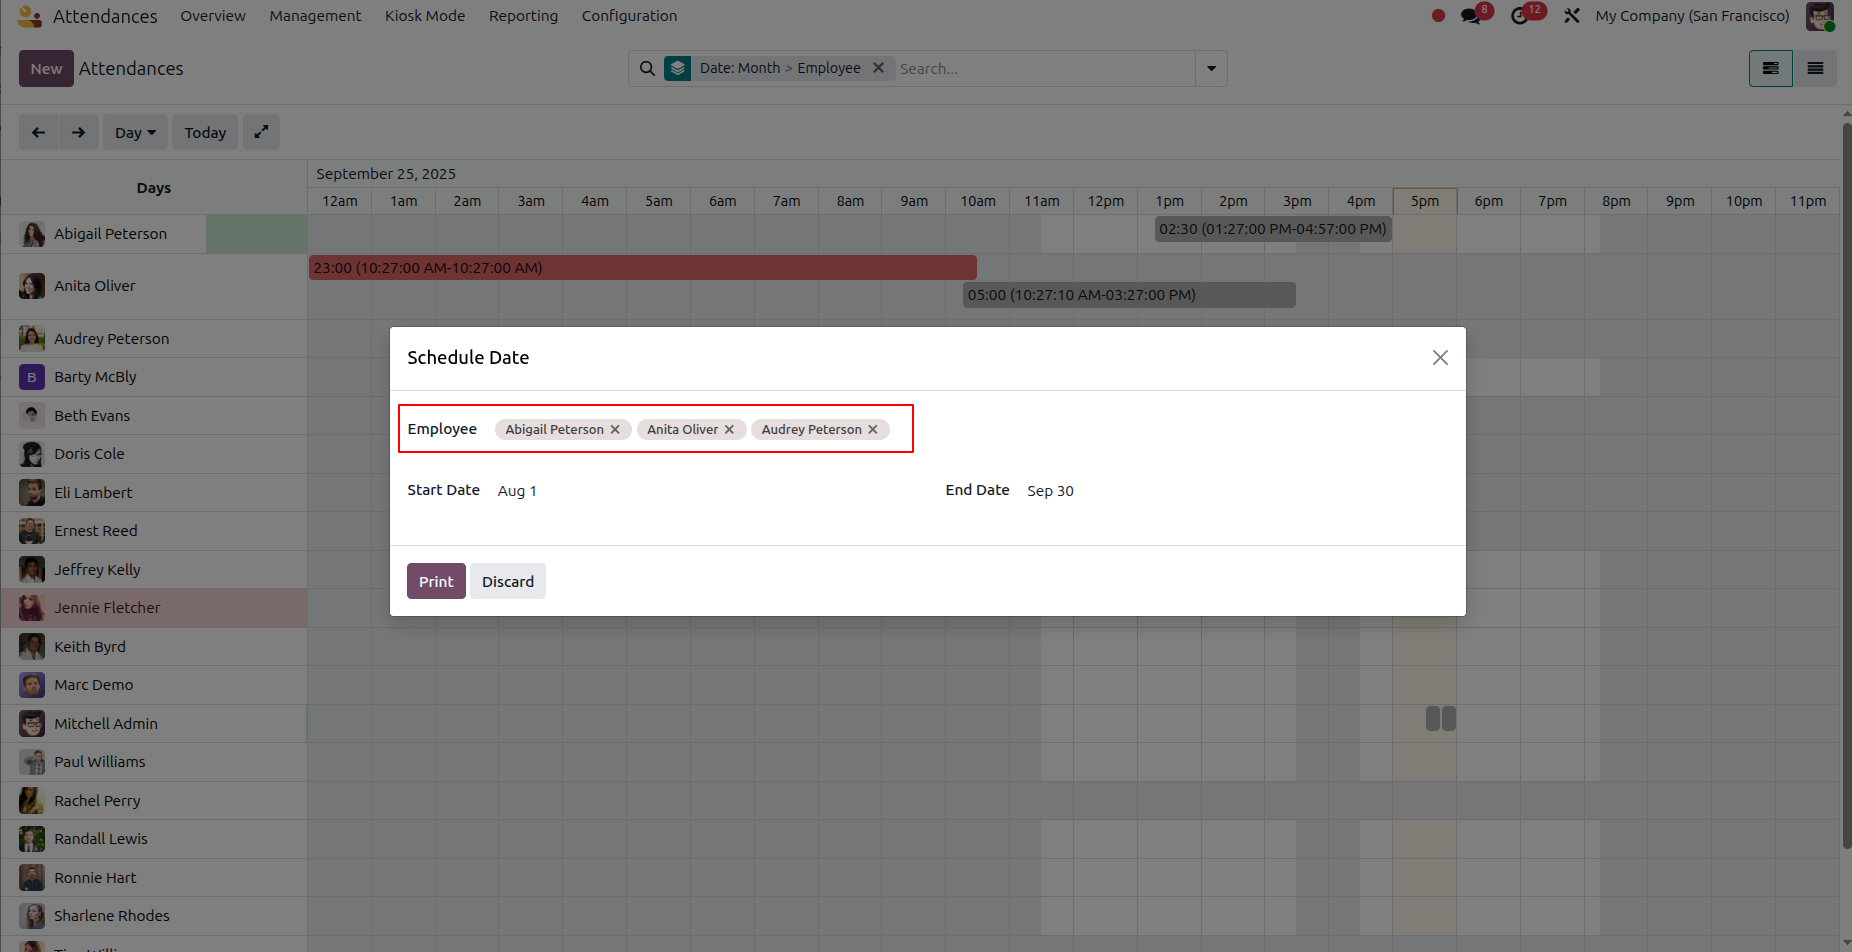Toggle the search options dropdown arrow
Screen dimensions: 1852x952
pyautogui.click(x=1211, y=68)
